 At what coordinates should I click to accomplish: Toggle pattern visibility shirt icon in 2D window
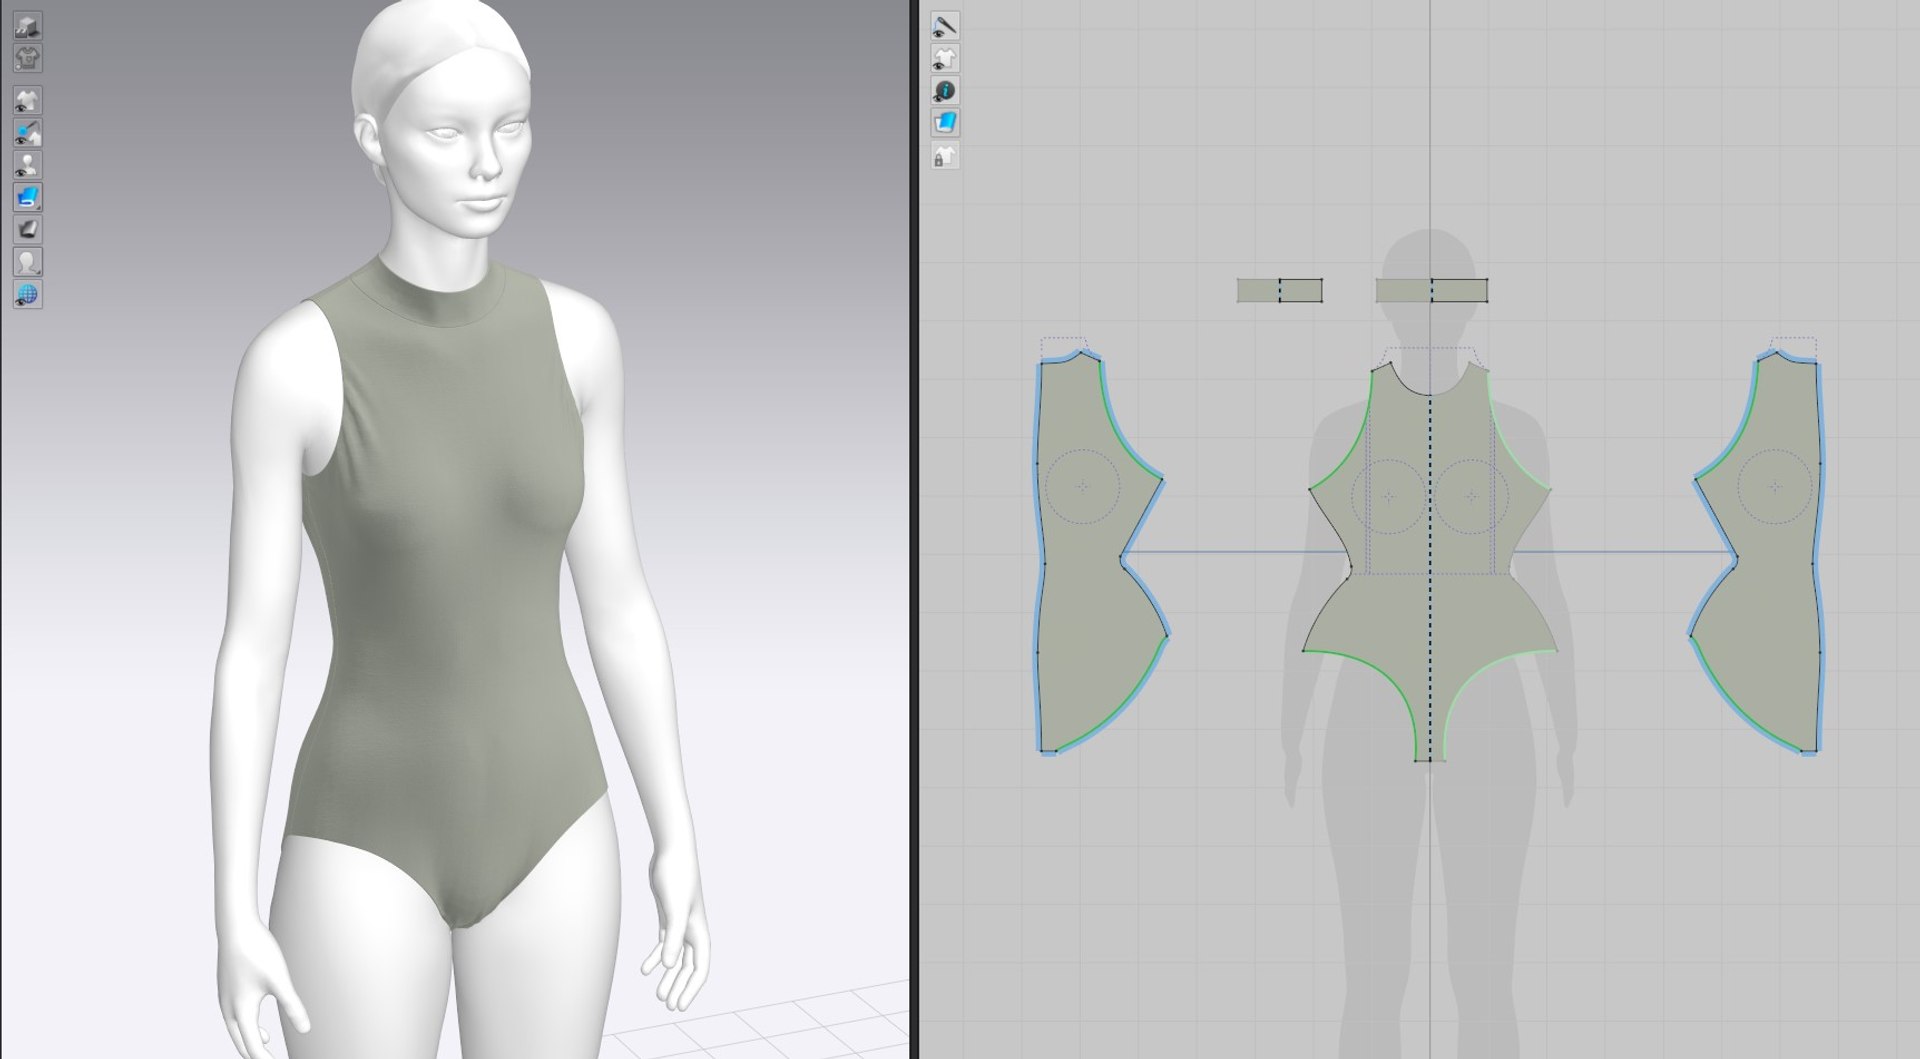(x=945, y=58)
